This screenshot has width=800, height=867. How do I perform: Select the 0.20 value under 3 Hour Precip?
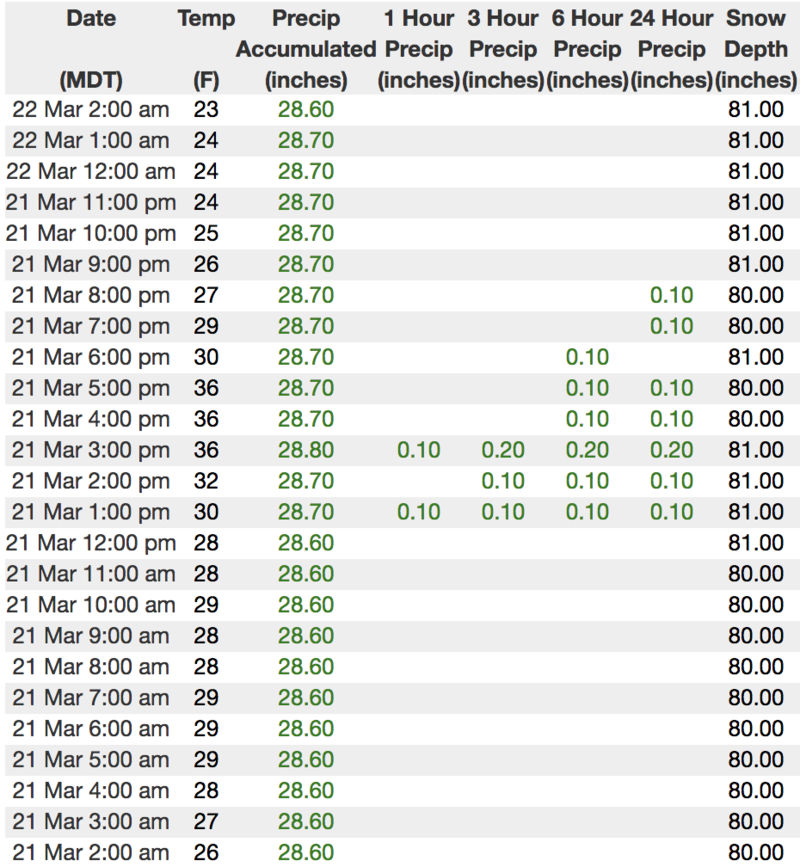coord(503,450)
